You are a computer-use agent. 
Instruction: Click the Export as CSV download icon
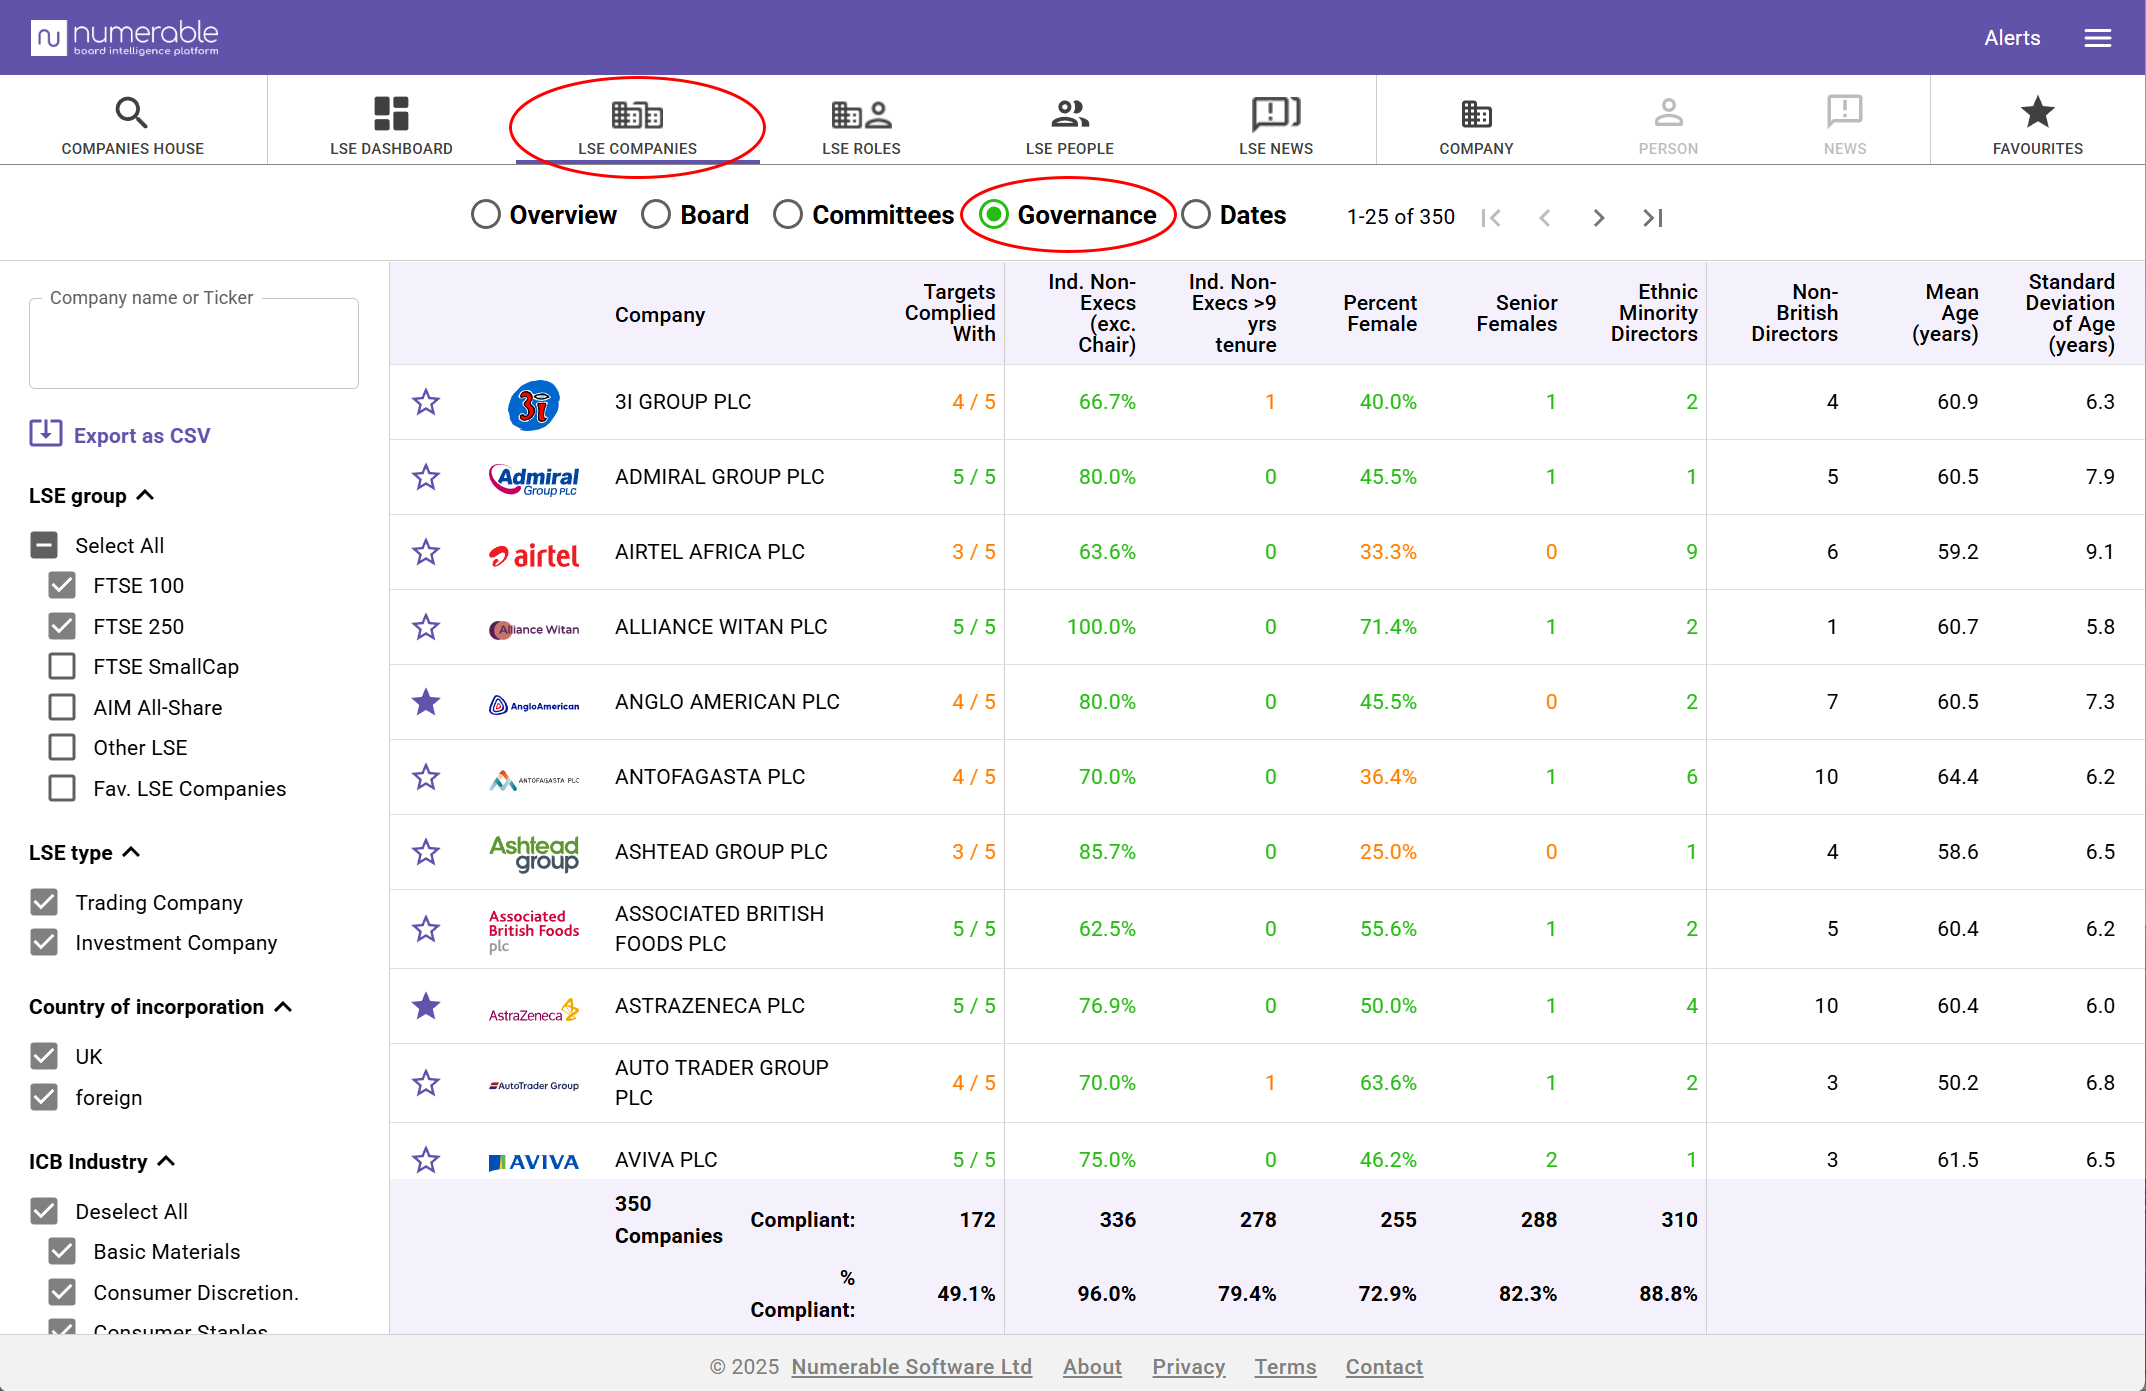tap(46, 434)
